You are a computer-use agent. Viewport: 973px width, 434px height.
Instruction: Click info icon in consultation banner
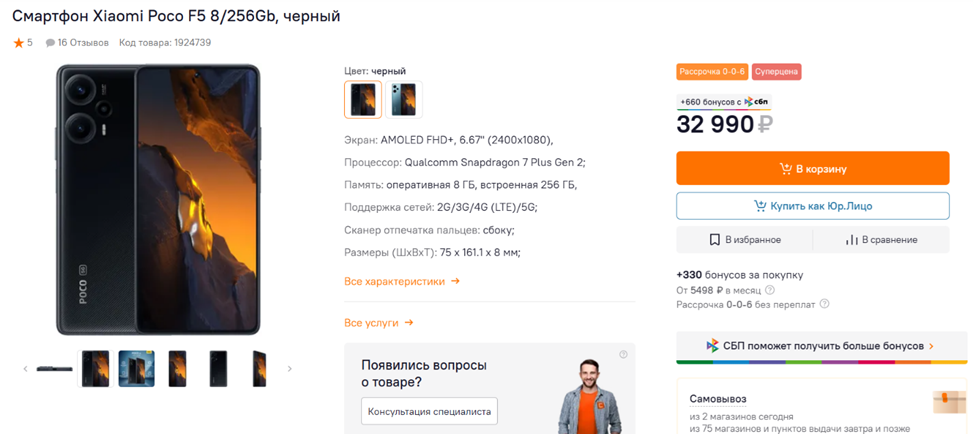(623, 354)
